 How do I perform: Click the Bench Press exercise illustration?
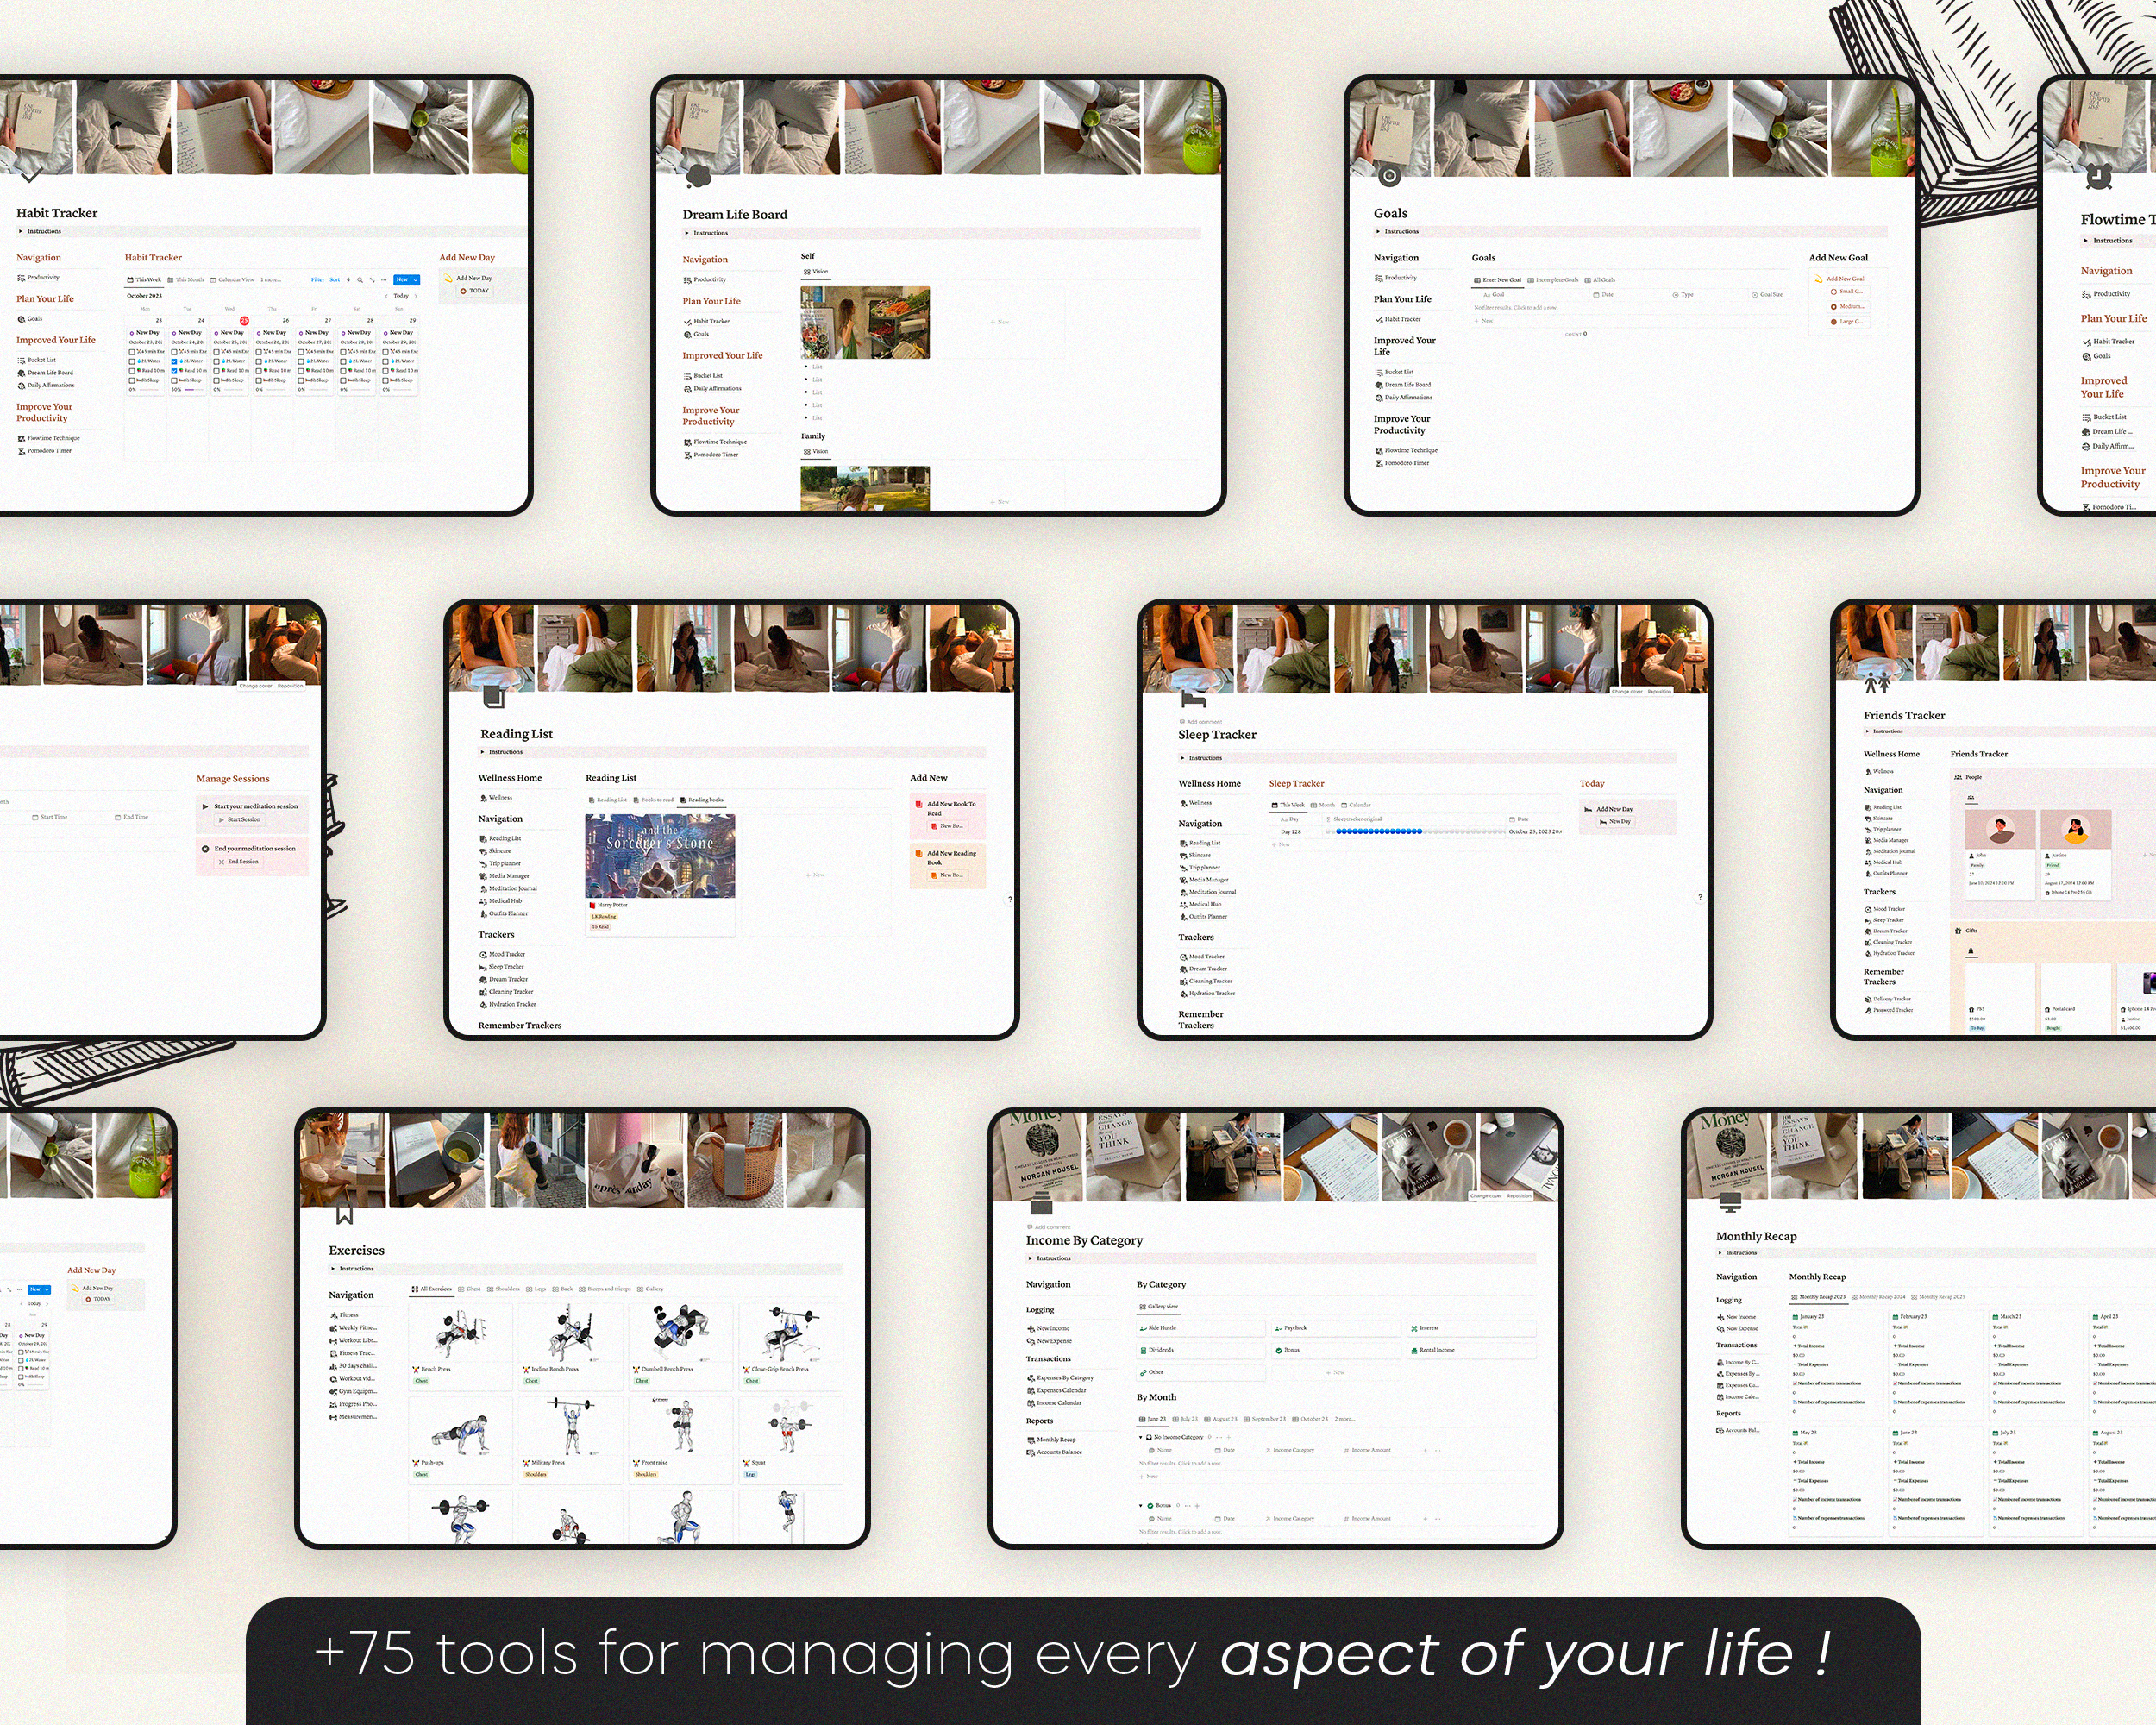[460, 1332]
